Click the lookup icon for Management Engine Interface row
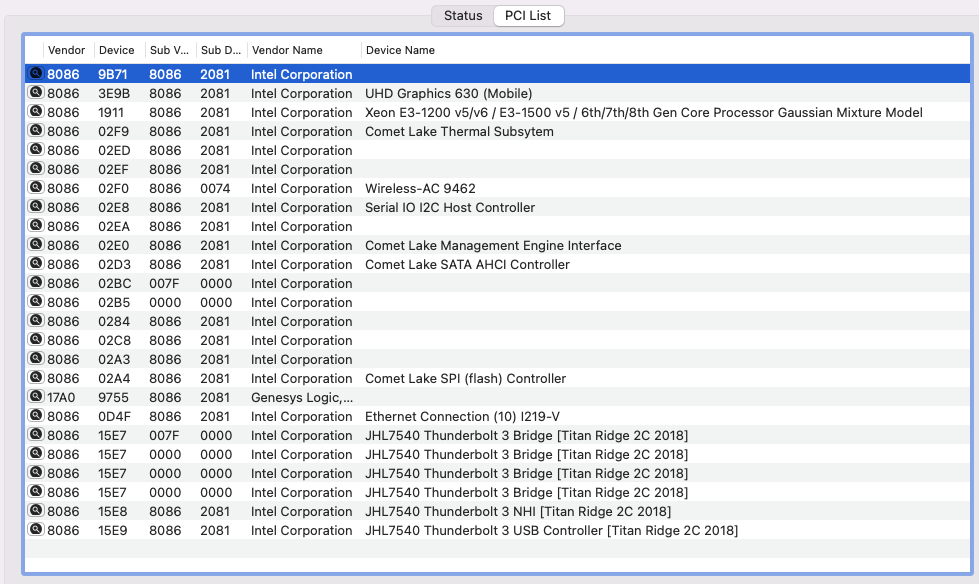Screen dimensions: 979x584 click(36, 245)
